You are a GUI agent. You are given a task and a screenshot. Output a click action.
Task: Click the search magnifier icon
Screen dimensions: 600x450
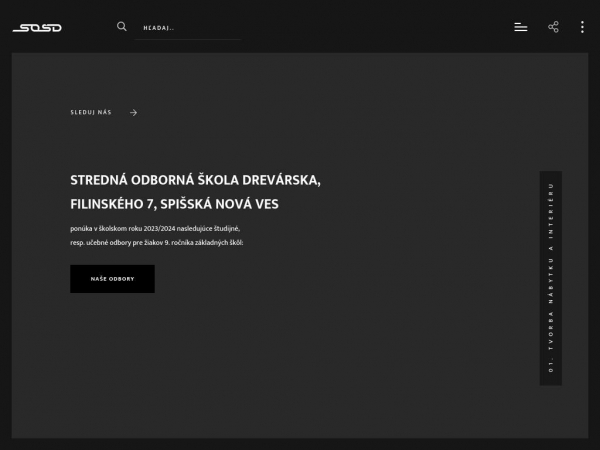[x=122, y=26]
